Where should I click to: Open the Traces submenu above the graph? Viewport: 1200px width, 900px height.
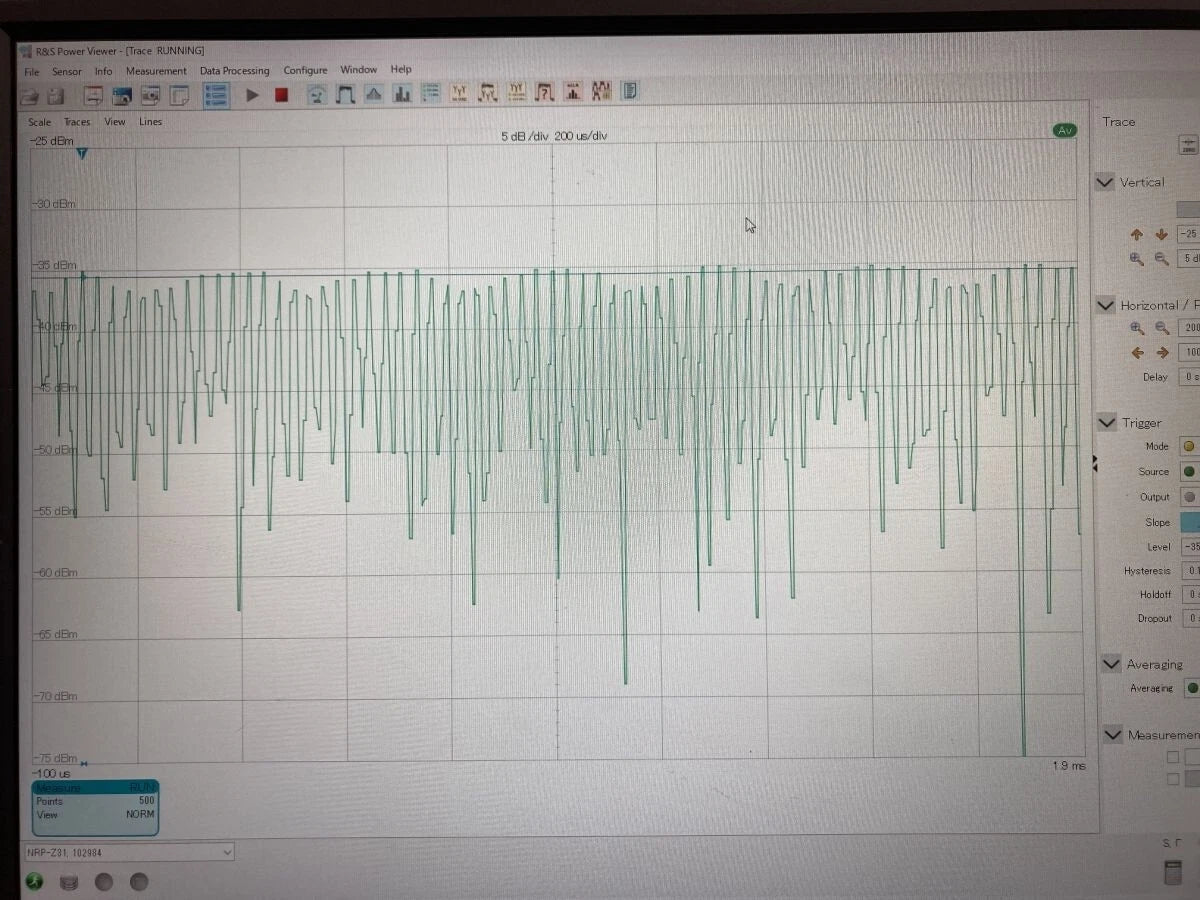[x=77, y=122]
